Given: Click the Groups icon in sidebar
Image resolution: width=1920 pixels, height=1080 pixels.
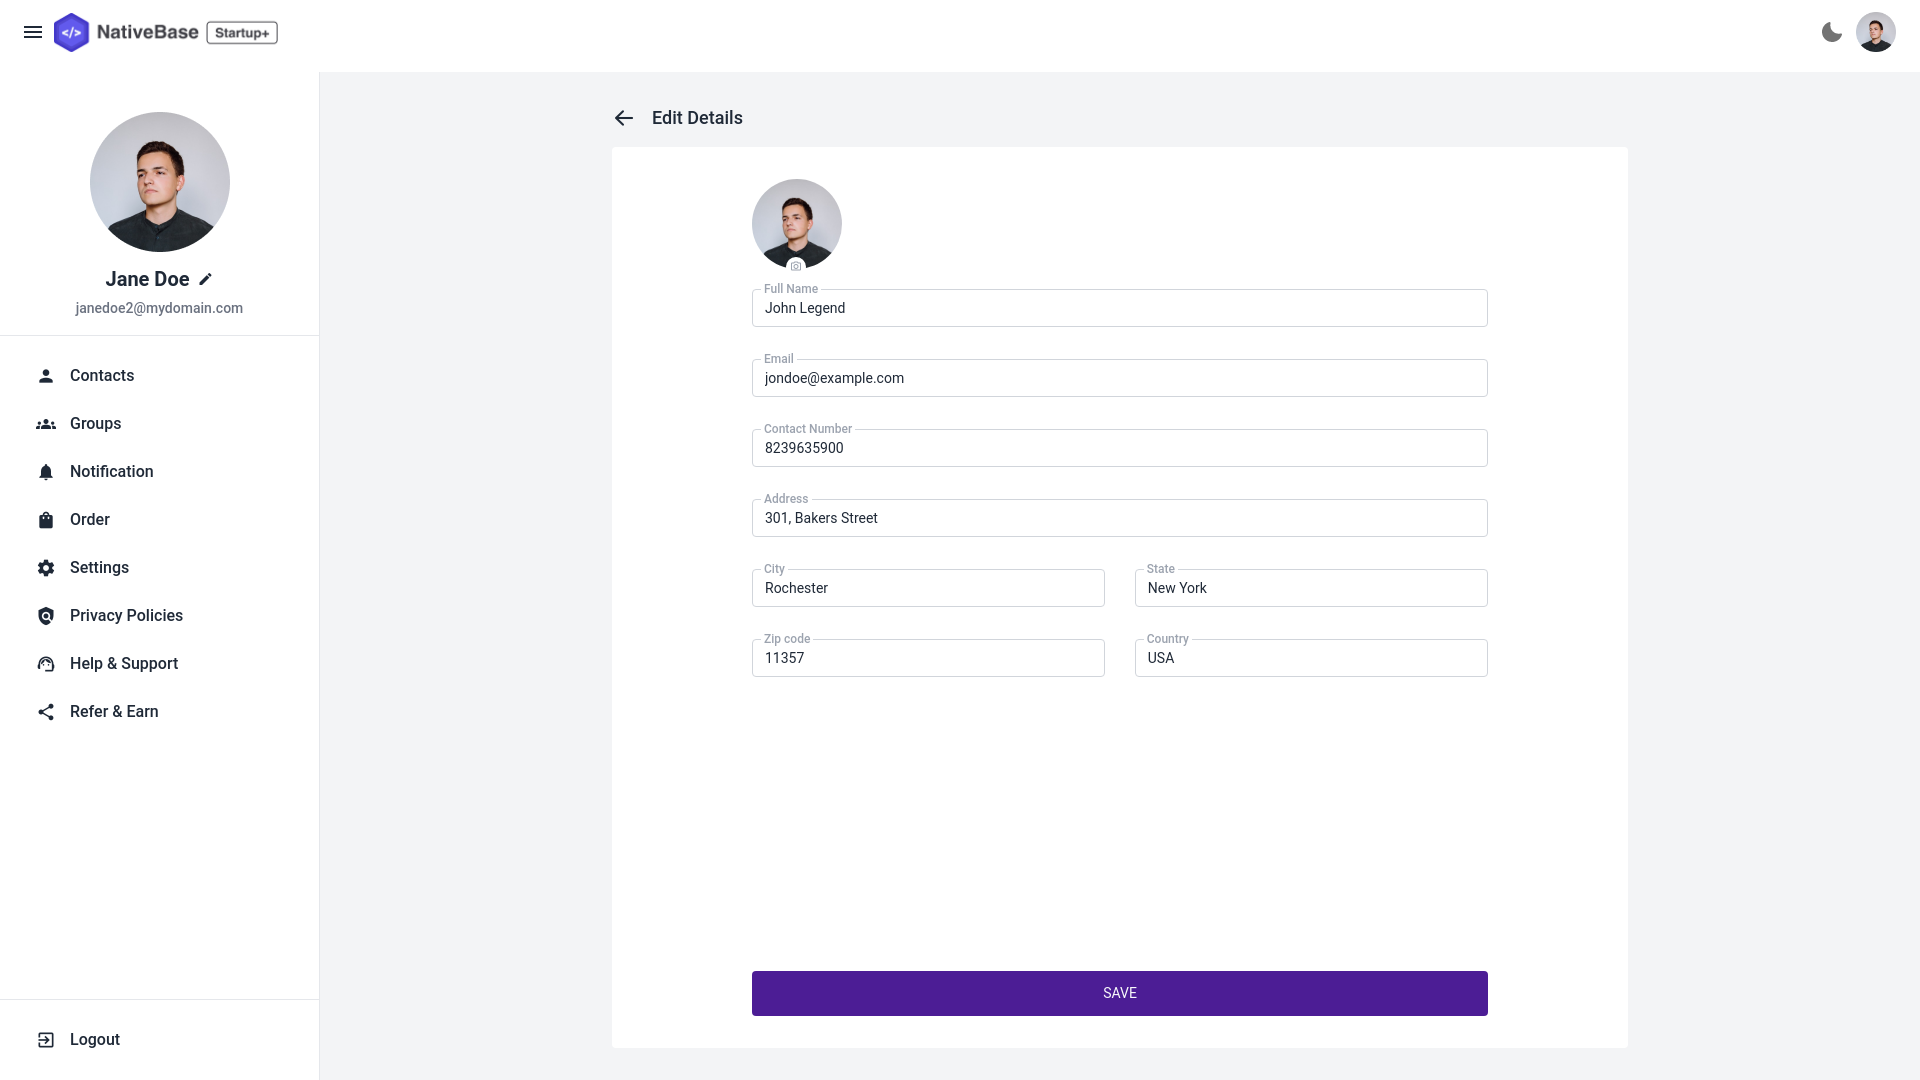Looking at the screenshot, I should pos(46,423).
